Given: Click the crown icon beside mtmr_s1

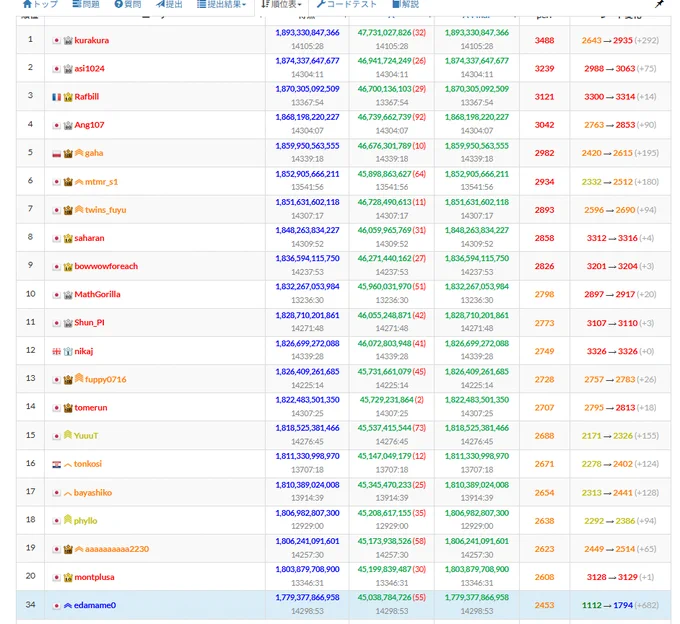Looking at the screenshot, I should (x=68, y=182).
